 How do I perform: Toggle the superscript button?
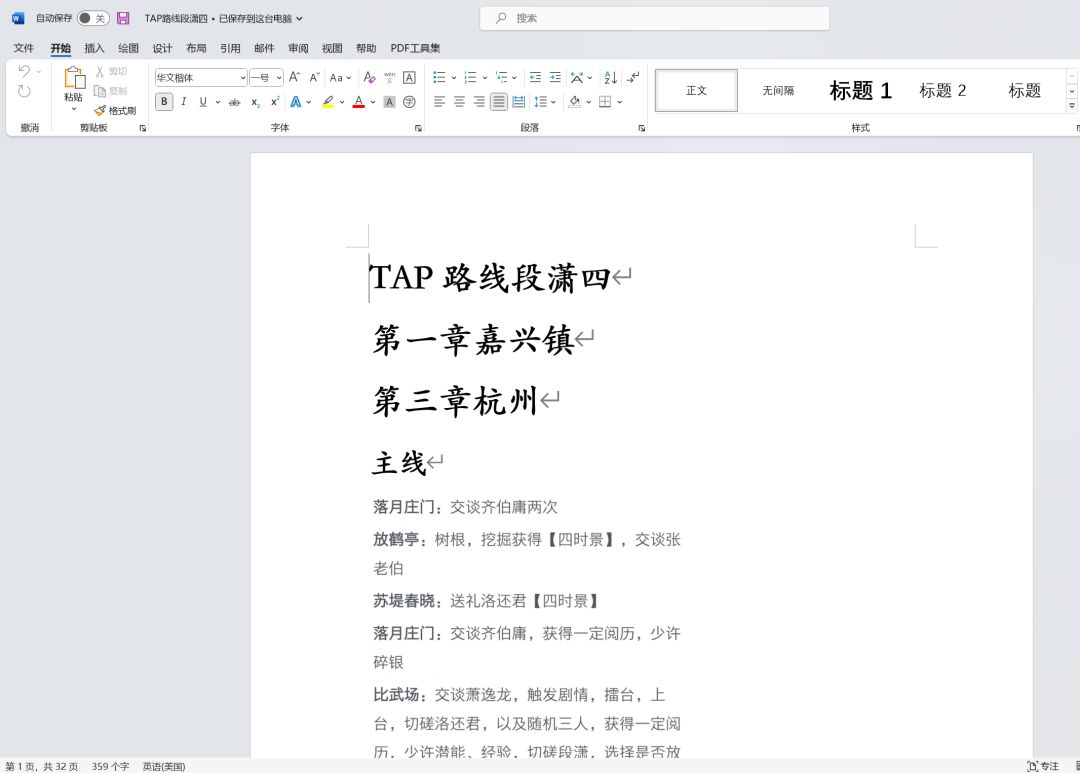click(x=273, y=101)
